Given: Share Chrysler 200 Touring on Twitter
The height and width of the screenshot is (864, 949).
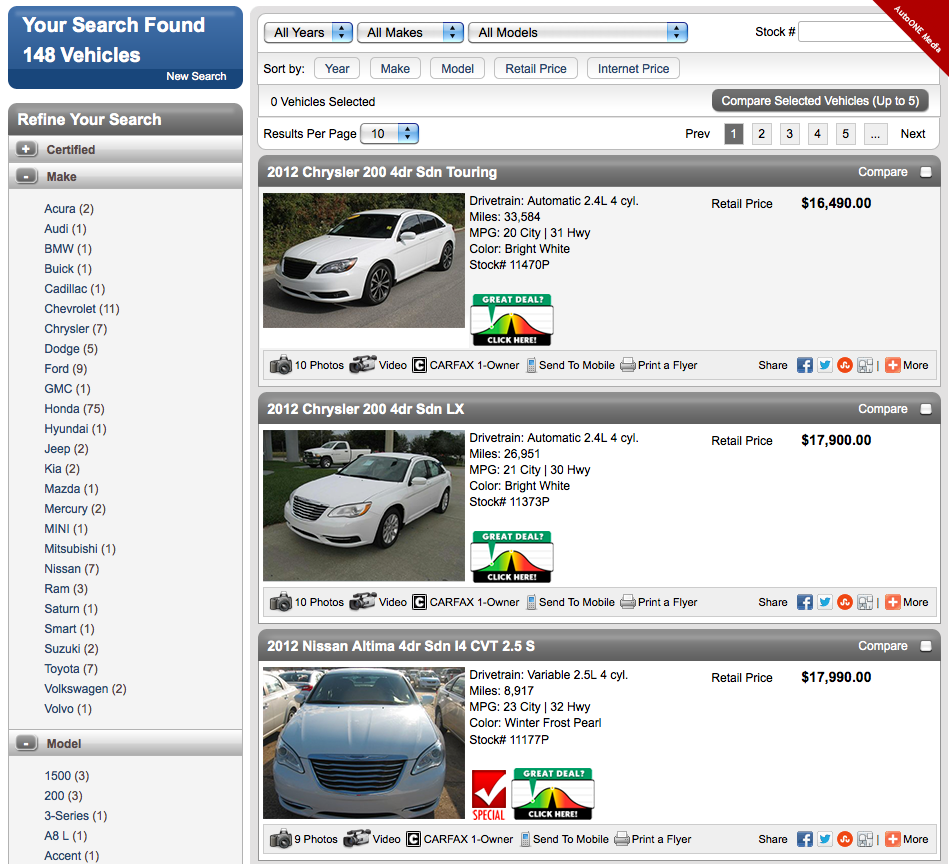Looking at the screenshot, I should coord(824,365).
